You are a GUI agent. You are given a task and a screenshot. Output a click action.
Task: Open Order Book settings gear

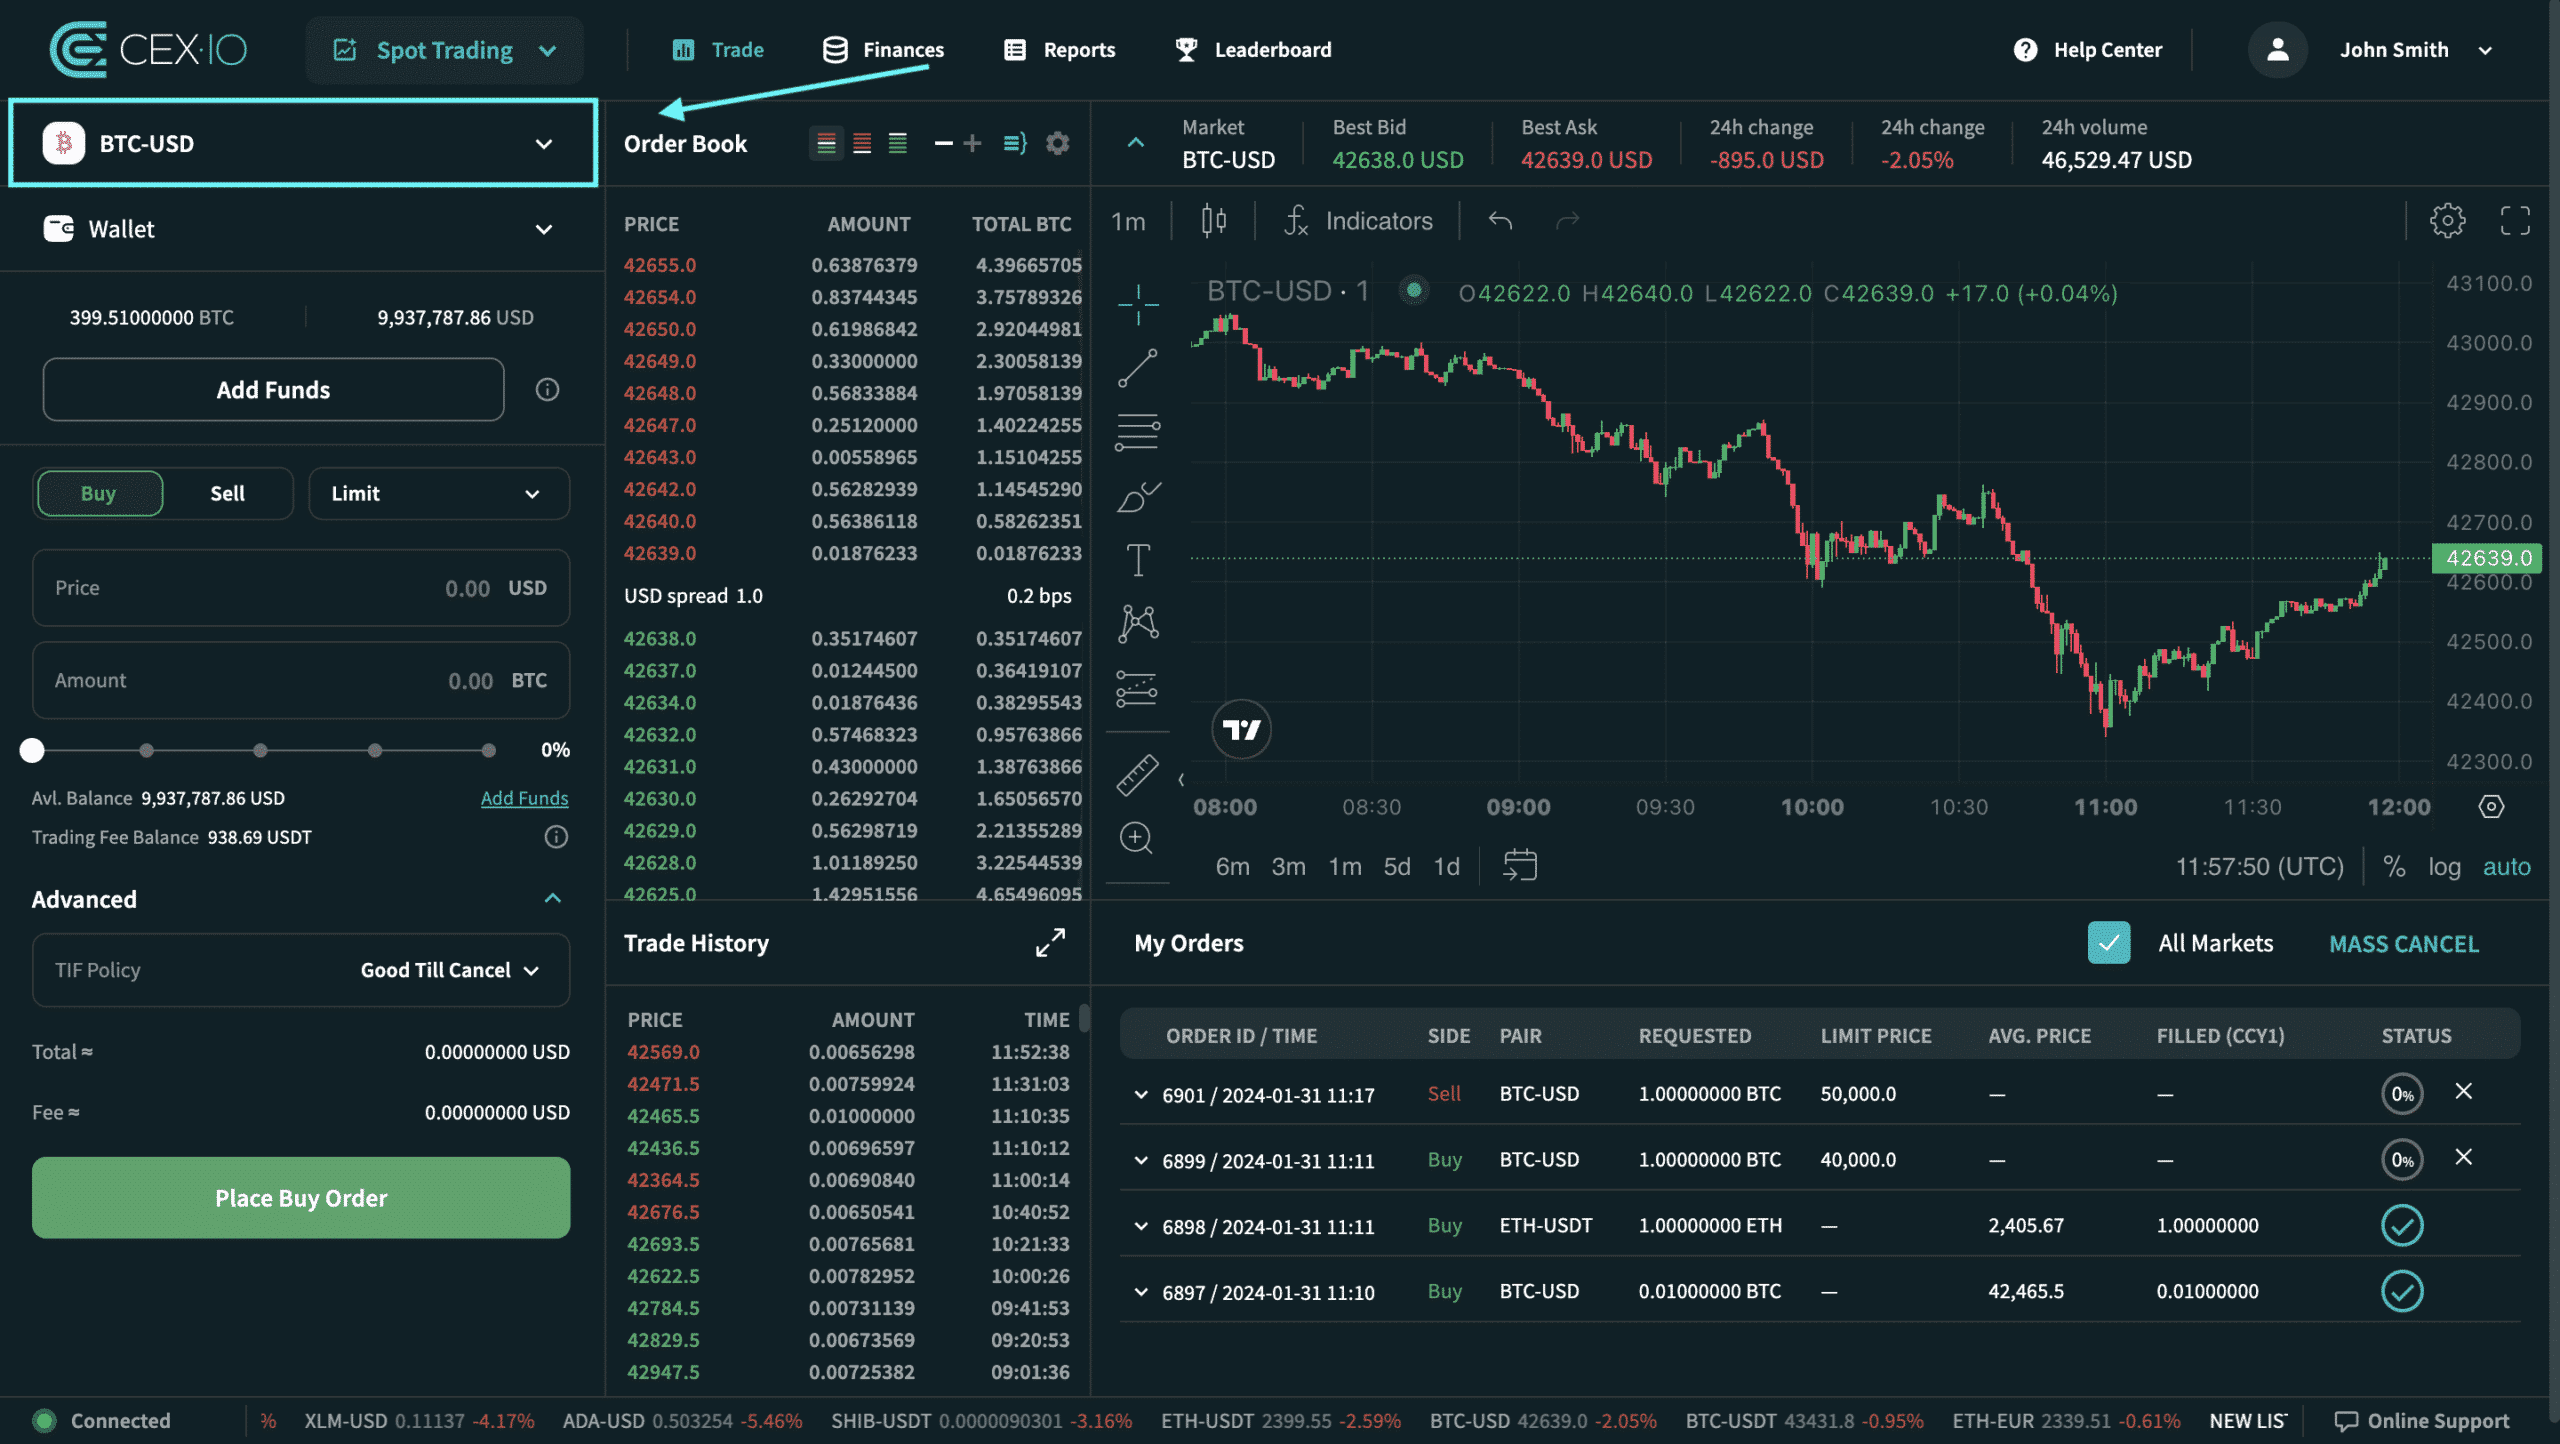click(1057, 144)
